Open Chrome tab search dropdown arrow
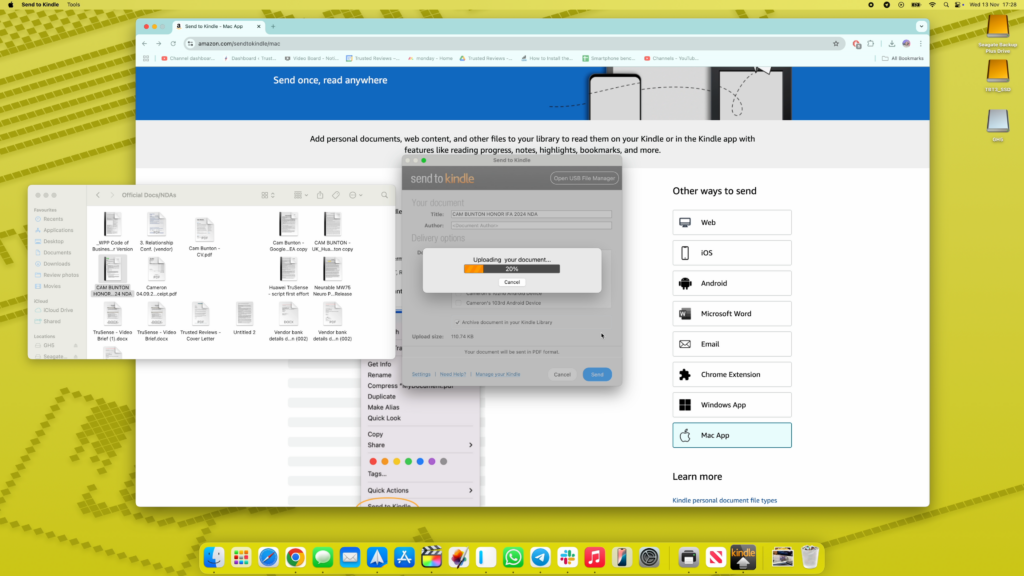The width and height of the screenshot is (1024, 576). pyautogui.click(x=921, y=27)
